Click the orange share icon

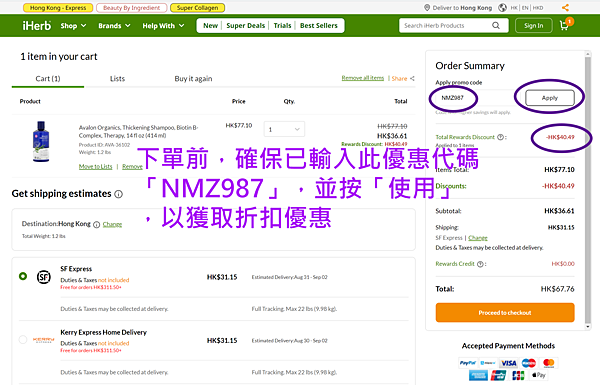point(565,7)
